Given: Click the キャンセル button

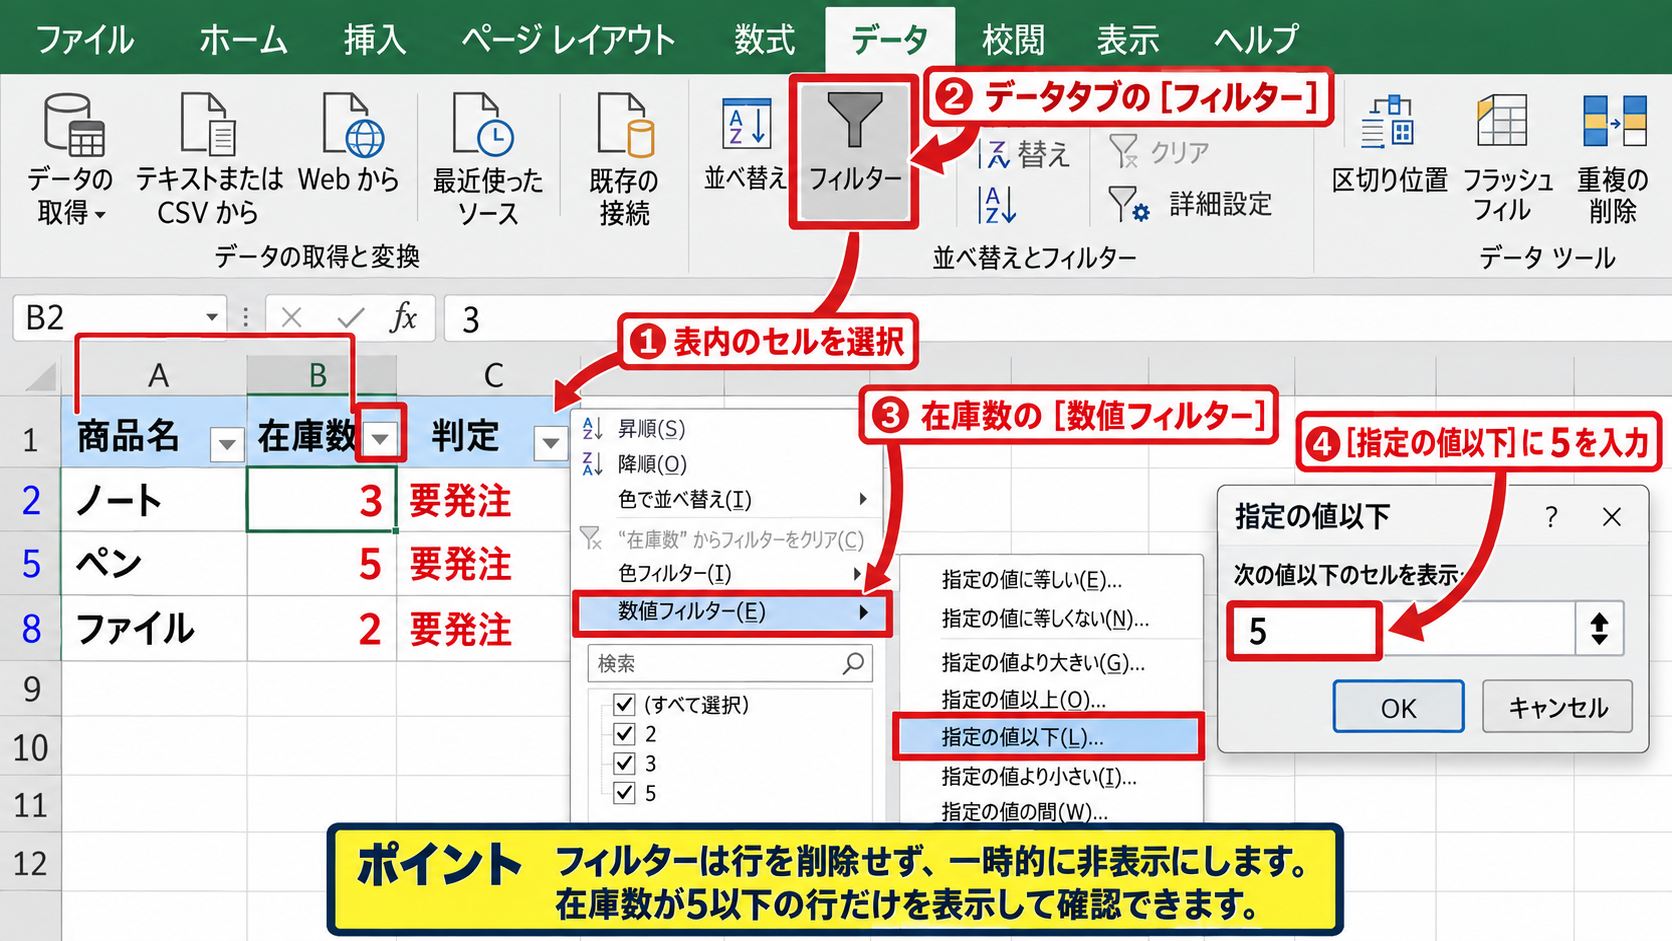Looking at the screenshot, I should tap(1558, 707).
